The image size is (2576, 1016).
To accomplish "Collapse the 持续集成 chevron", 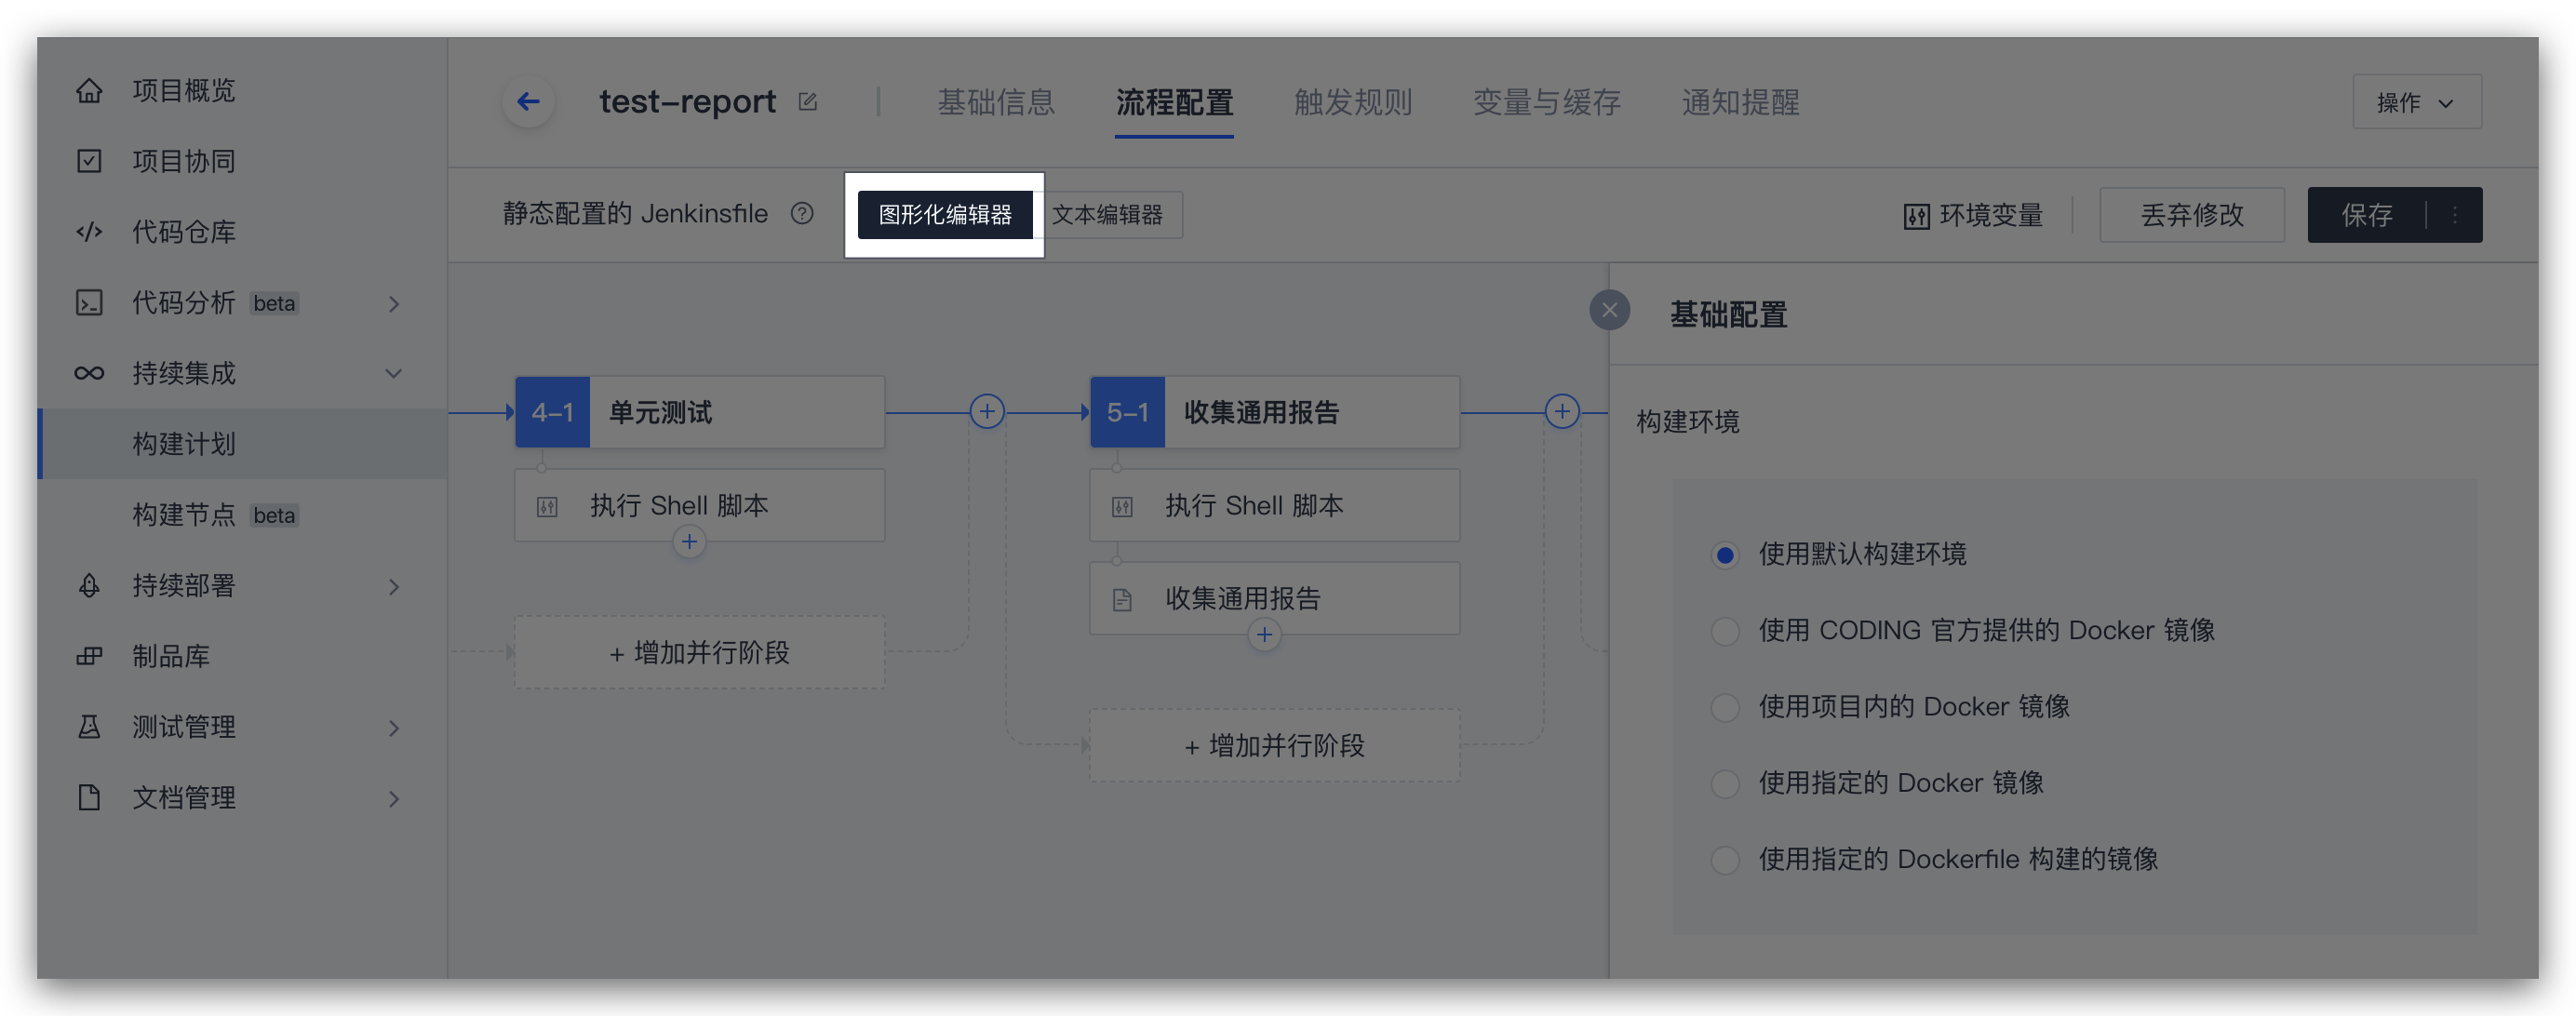I will pyautogui.click(x=394, y=373).
